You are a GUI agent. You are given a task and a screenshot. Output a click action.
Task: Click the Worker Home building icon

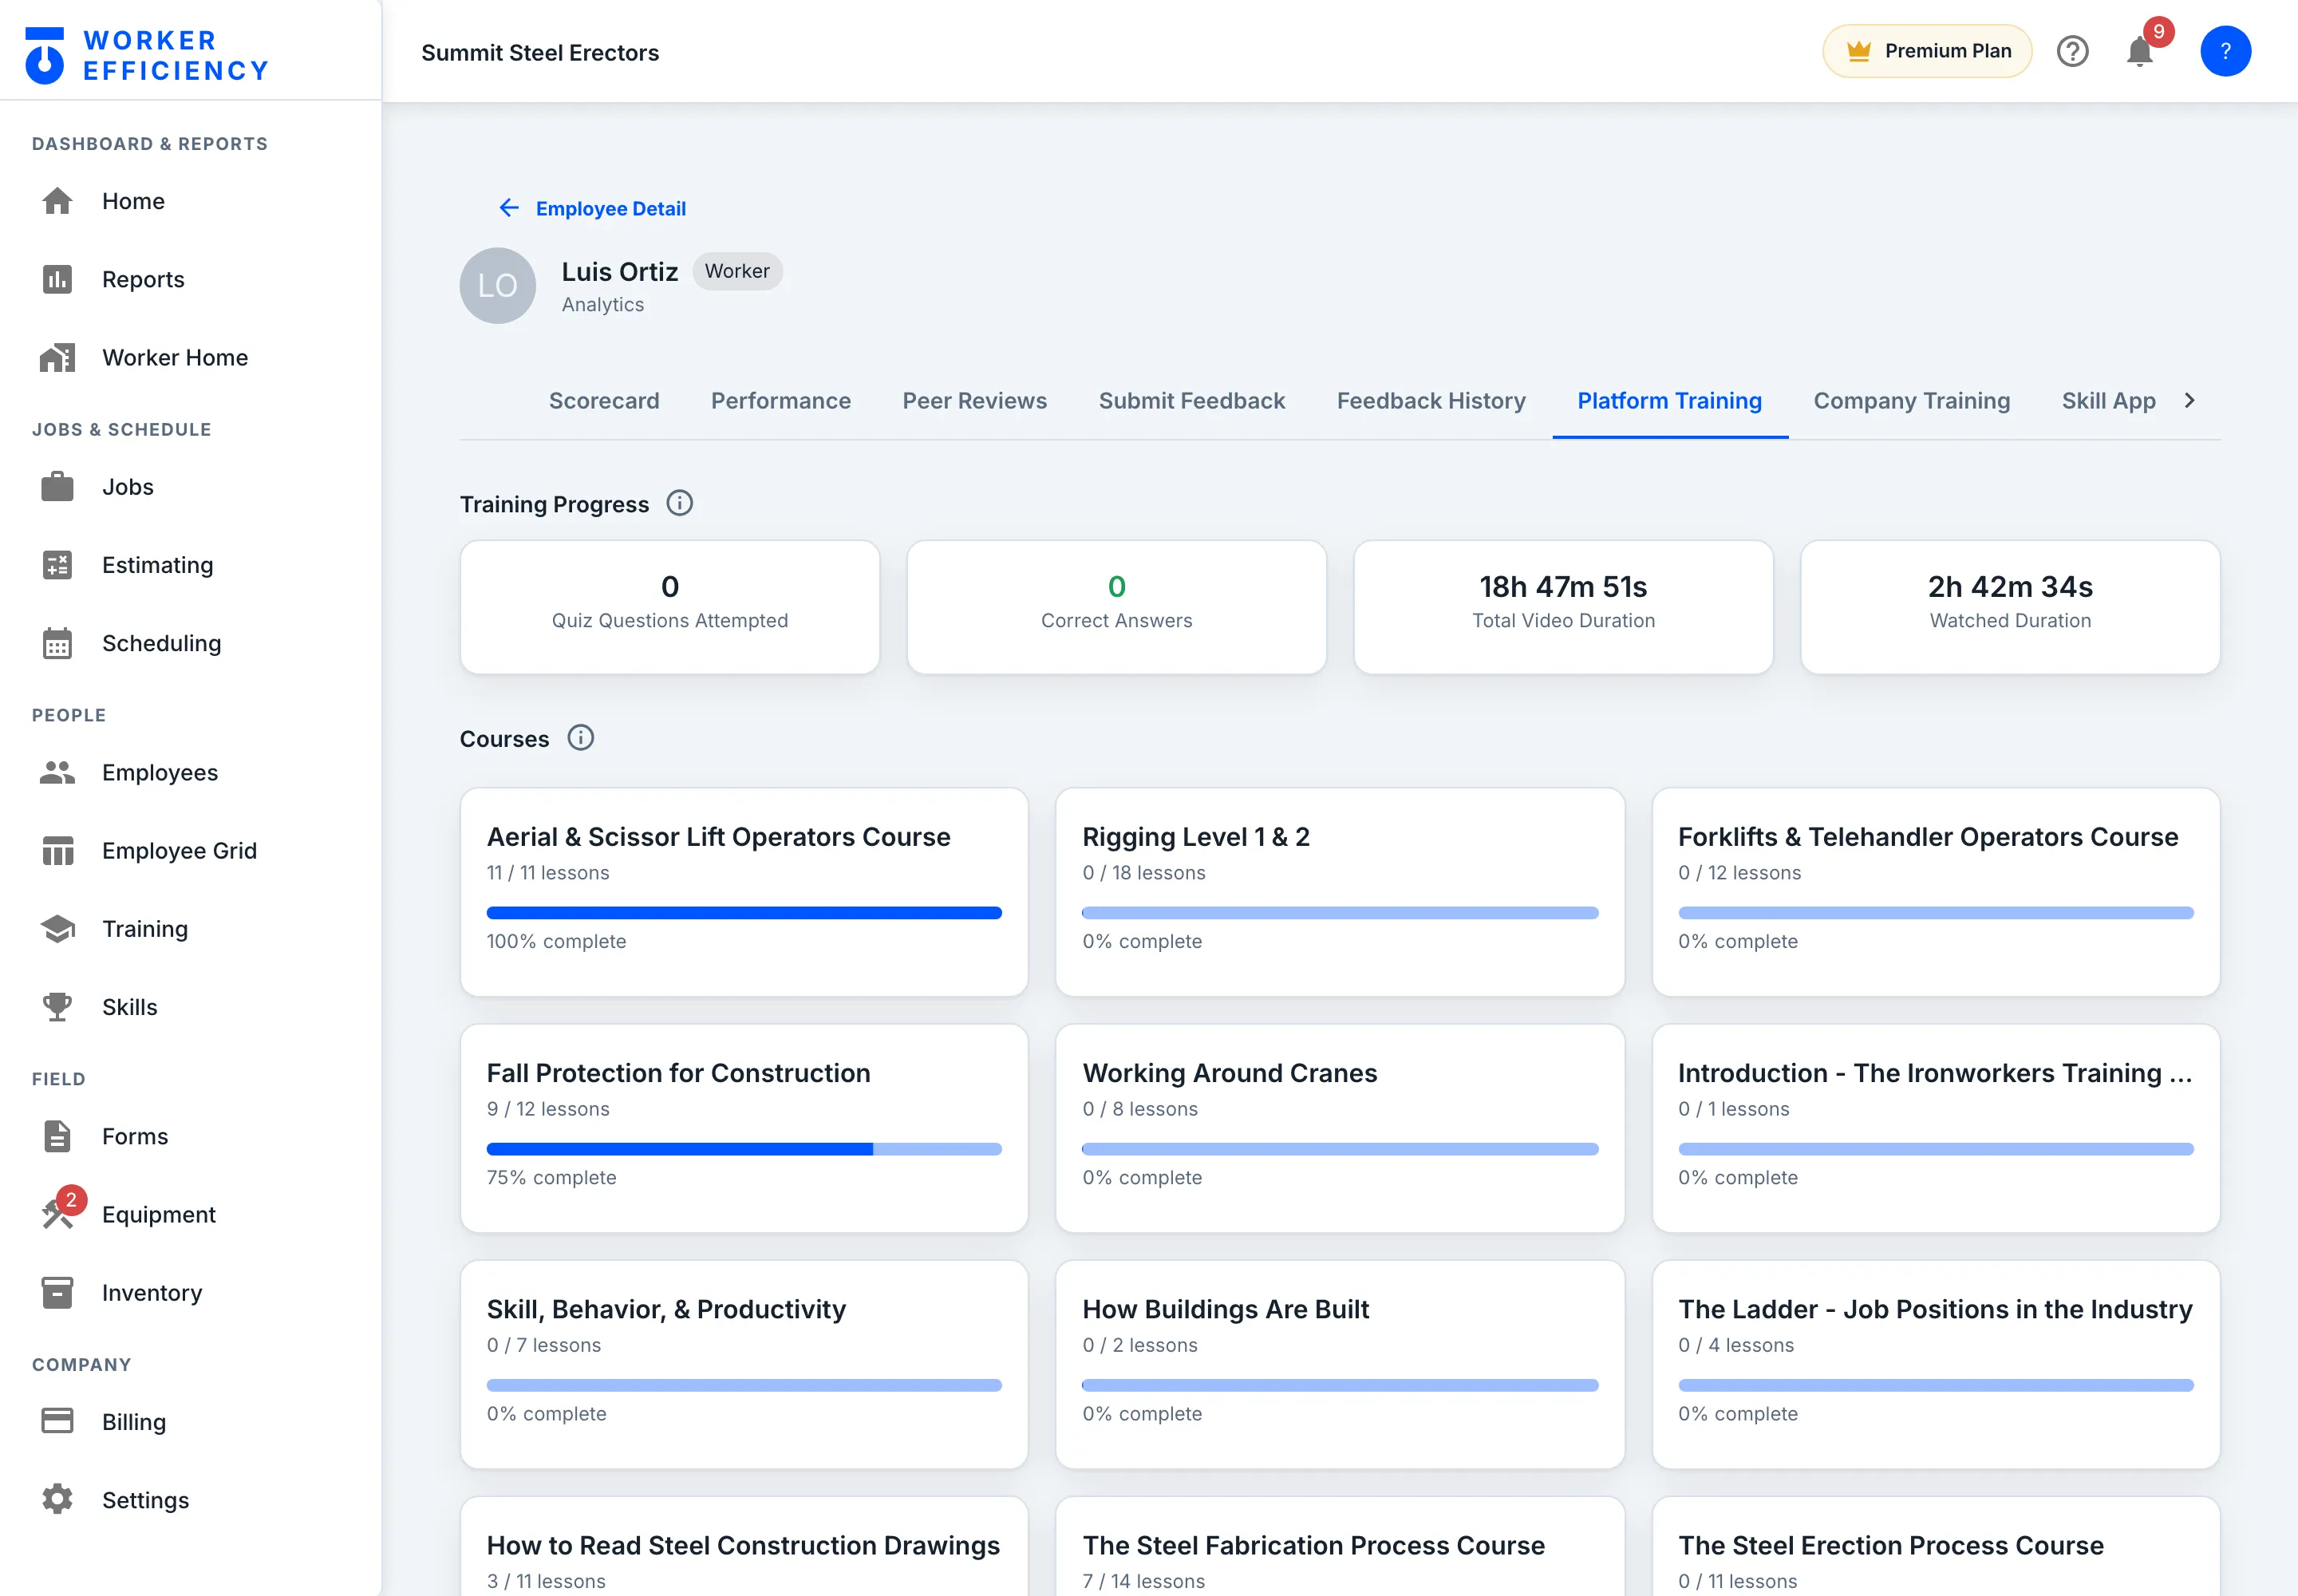click(x=57, y=357)
